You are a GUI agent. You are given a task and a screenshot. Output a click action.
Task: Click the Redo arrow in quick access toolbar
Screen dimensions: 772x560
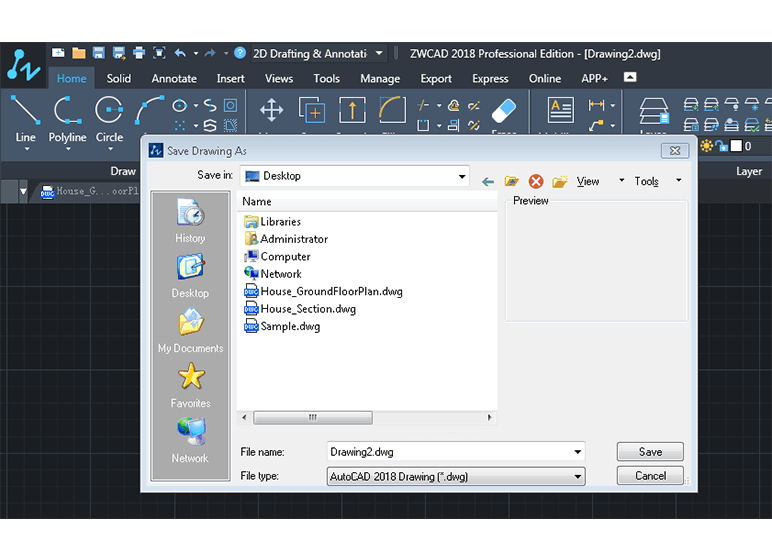click(x=210, y=53)
